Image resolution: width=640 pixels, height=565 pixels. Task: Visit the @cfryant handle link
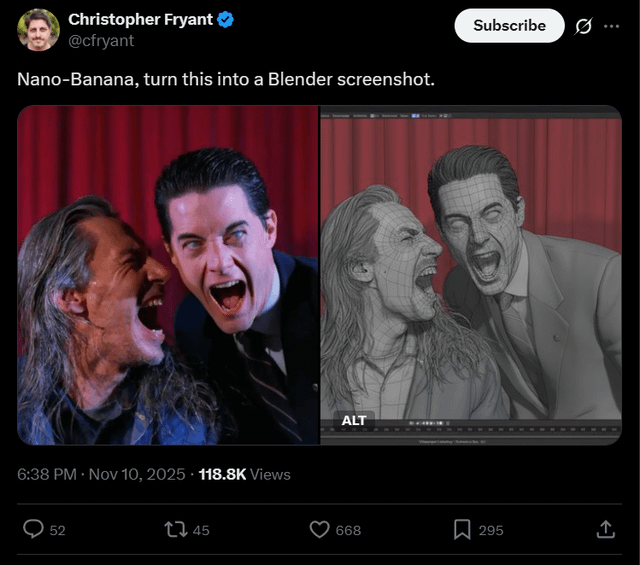click(100, 41)
